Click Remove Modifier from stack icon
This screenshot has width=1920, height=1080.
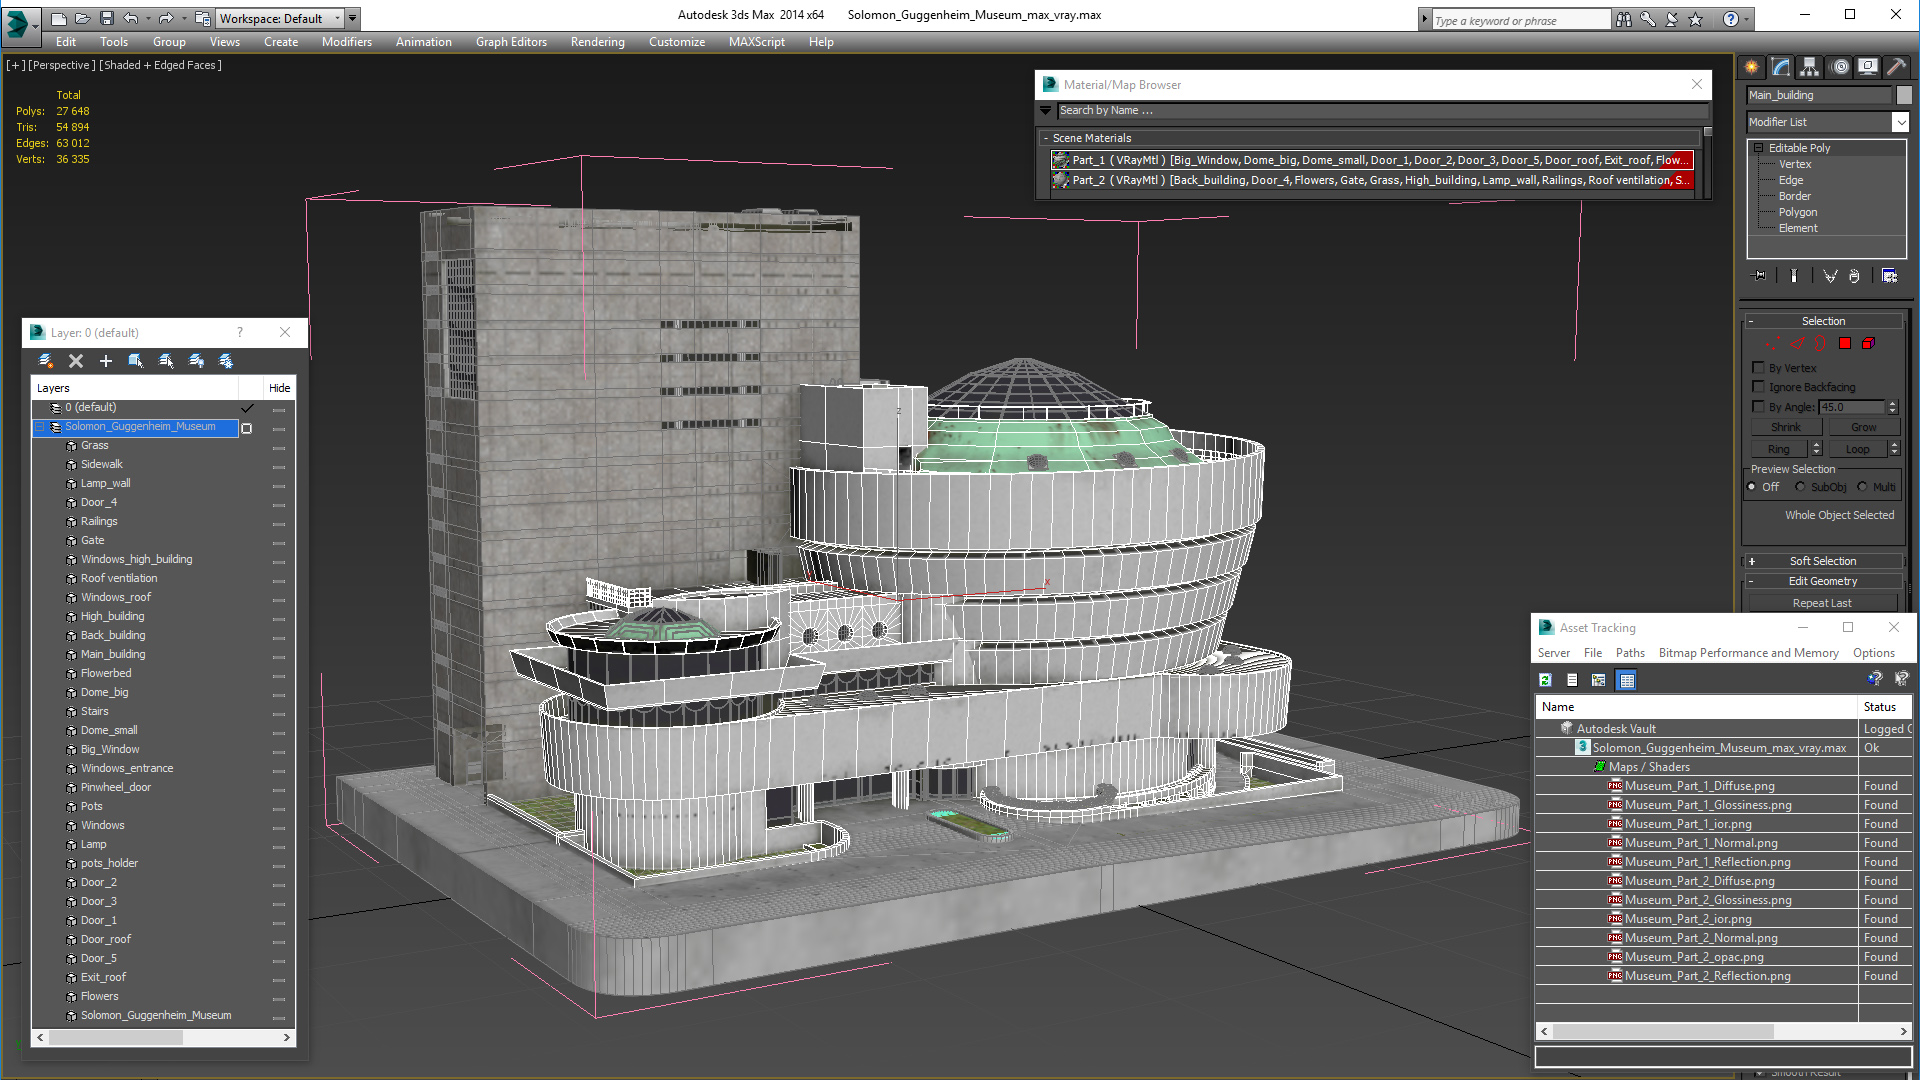(1855, 276)
